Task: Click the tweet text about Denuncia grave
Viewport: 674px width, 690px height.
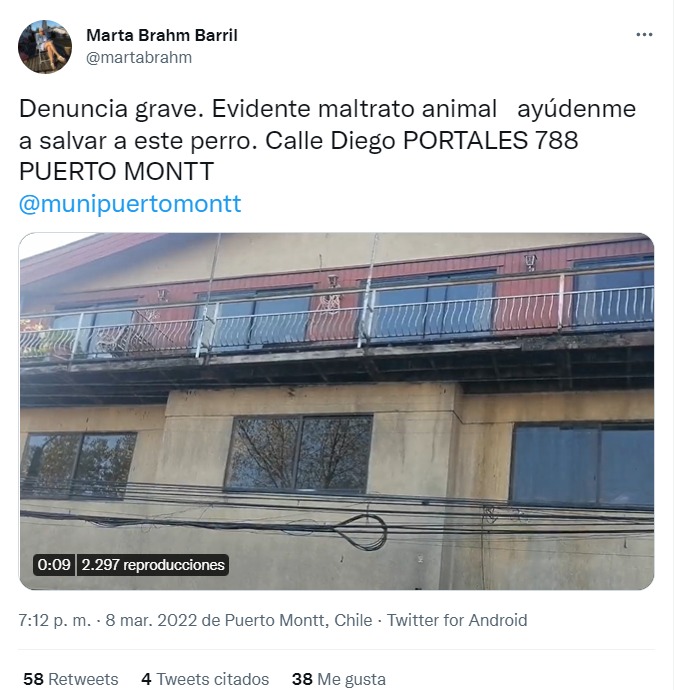Action: 327,140
